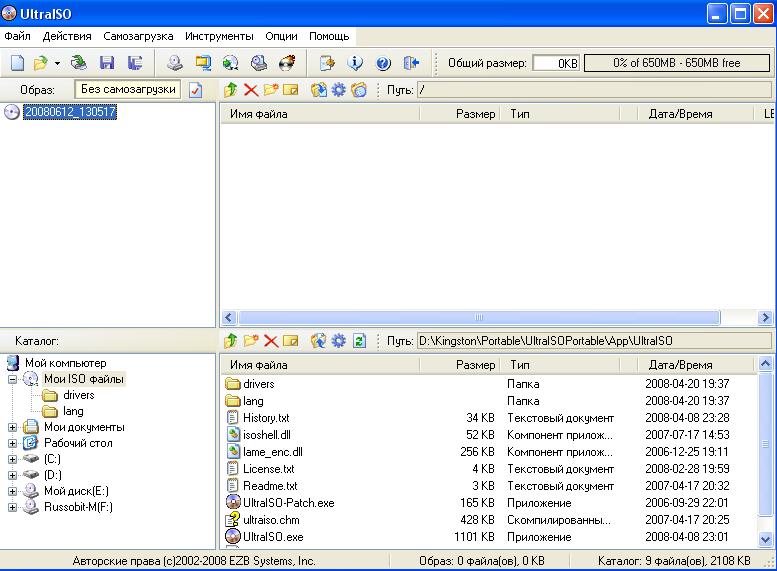Open the recent files dropdown arrow beside Open

click(57, 63)
